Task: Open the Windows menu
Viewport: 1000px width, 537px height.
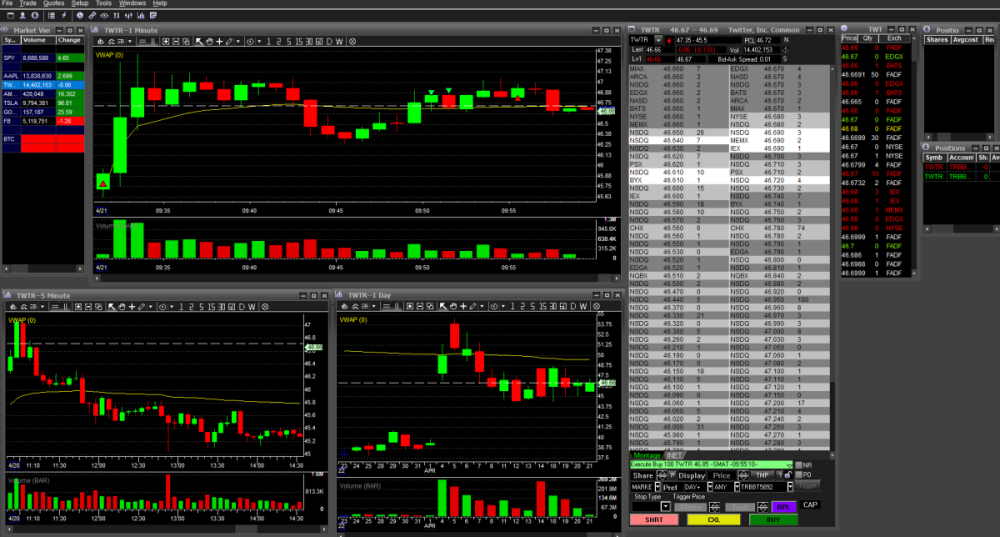Action: 132,3
